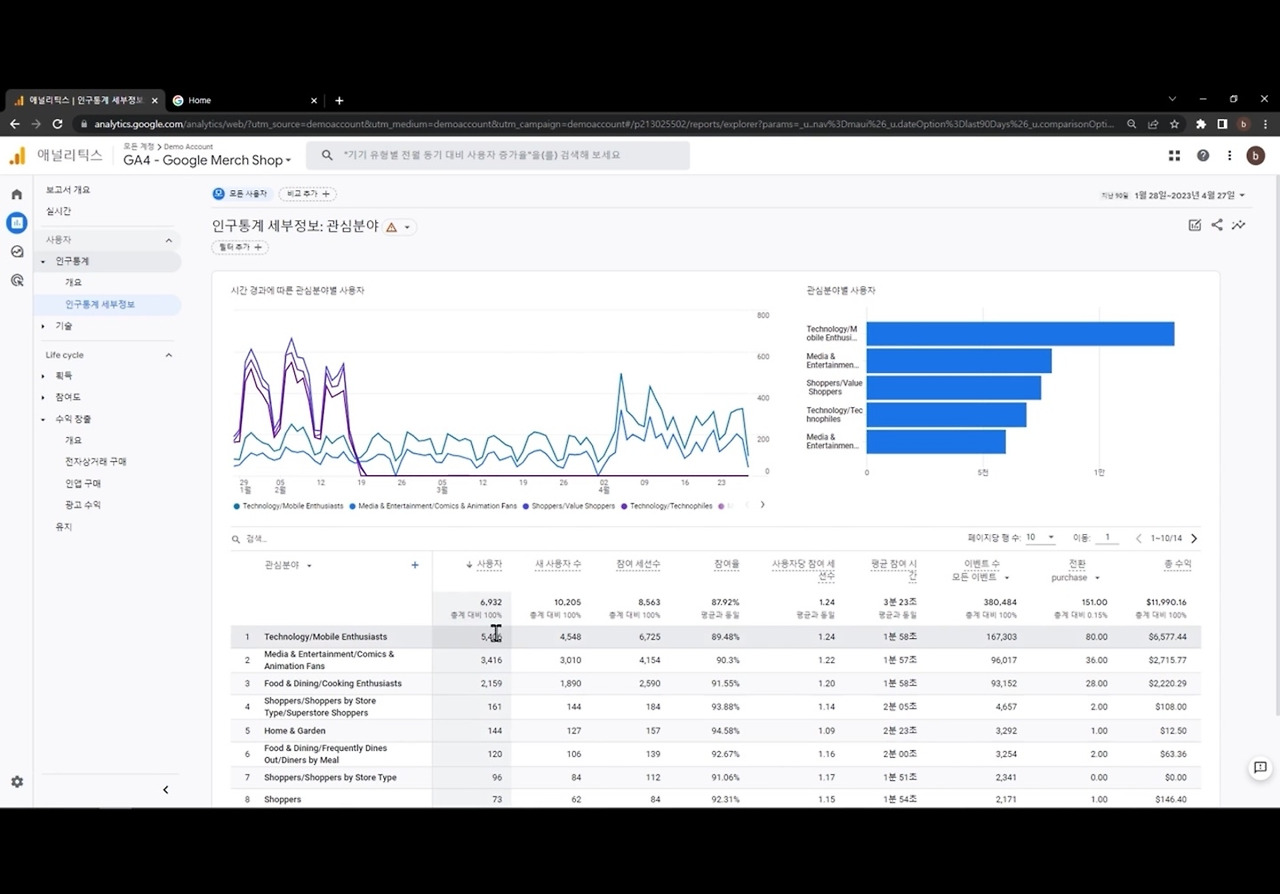Click the Technology/Mobile Enthusiasts bar in the chart
1280x894 pixels.
pyautogui.click(x=1020, y=334)
